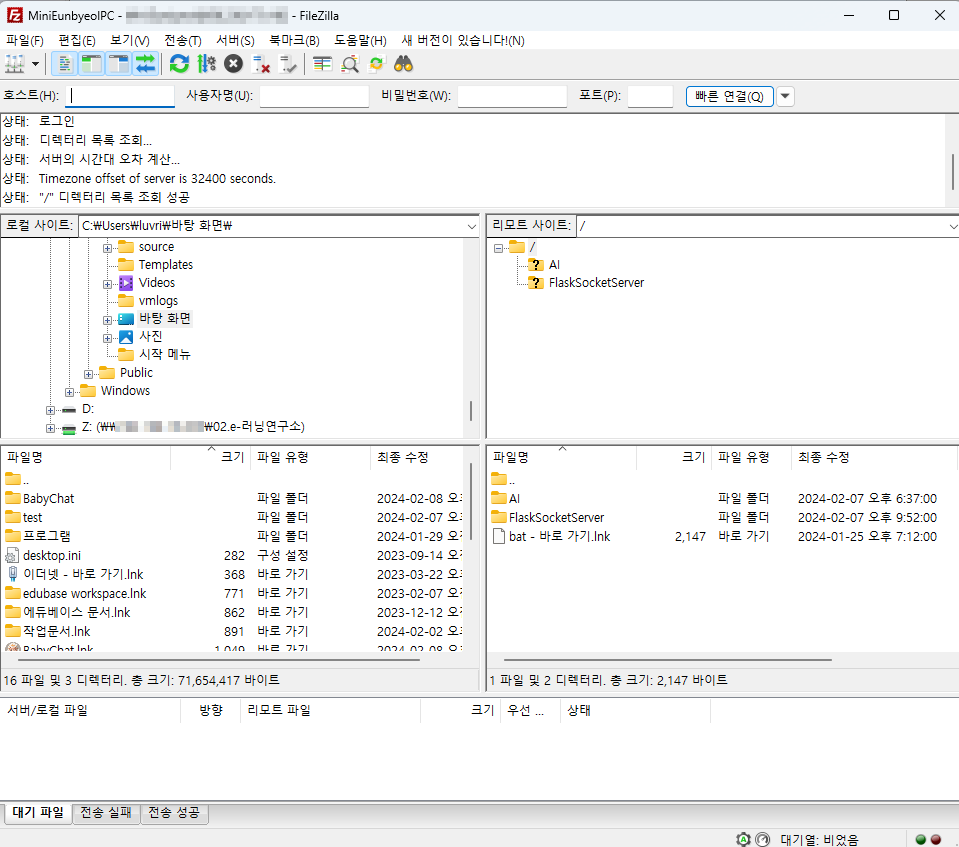Image resolution: width=959 pixels, height=847 pixels.
Task: Open the 편집(E) menu
Action: (76, 40)
